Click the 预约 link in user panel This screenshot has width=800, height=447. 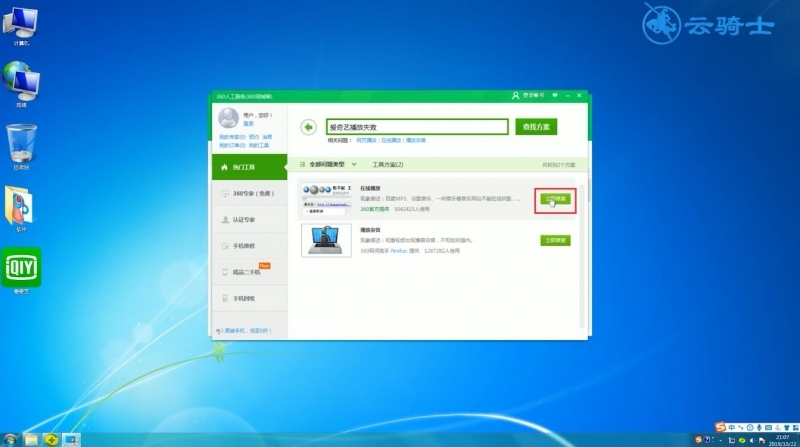254,137
